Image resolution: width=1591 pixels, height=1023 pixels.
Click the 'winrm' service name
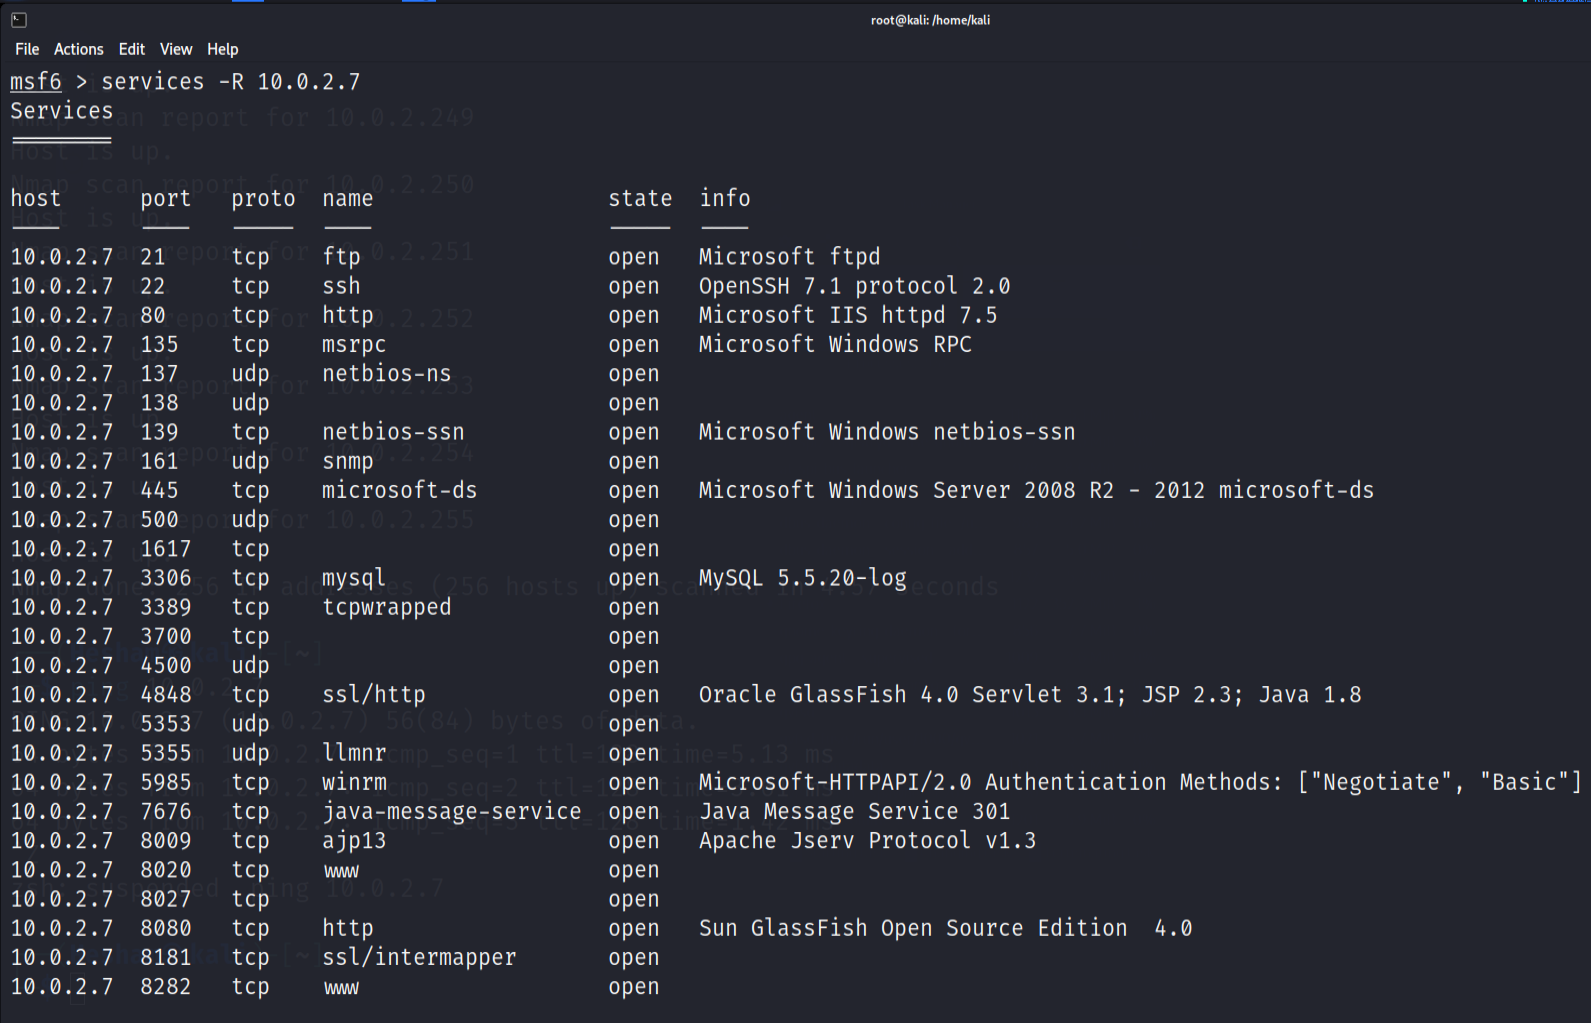tap(354, 782)
